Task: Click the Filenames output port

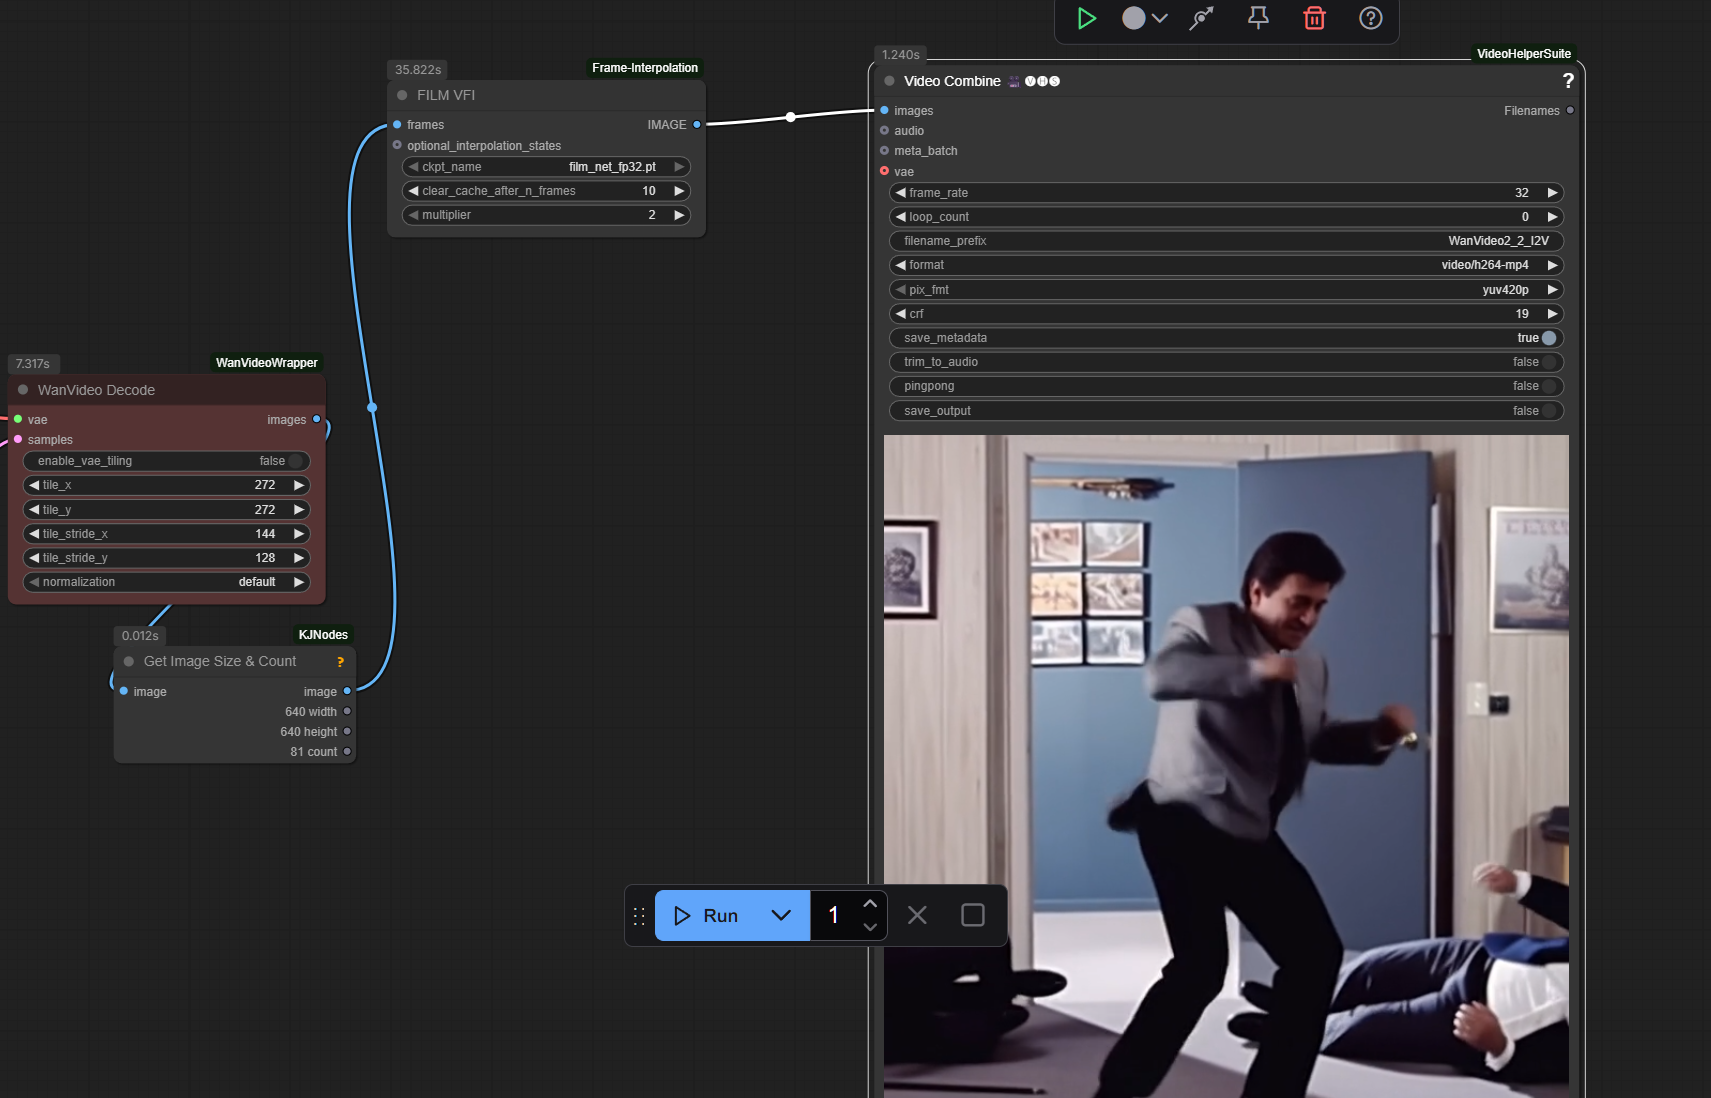Action: (x=1570, y=110)
